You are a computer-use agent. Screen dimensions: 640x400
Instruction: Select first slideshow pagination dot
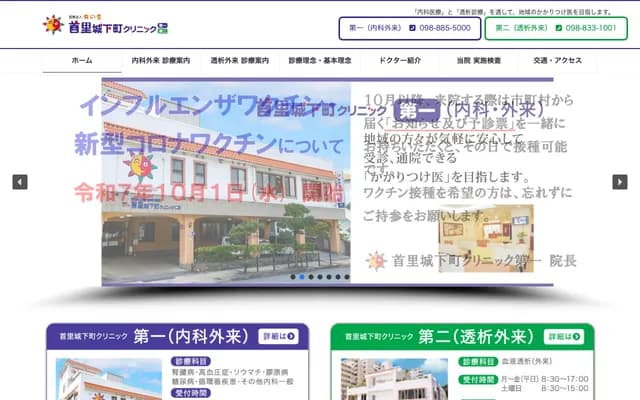point(293,277)
